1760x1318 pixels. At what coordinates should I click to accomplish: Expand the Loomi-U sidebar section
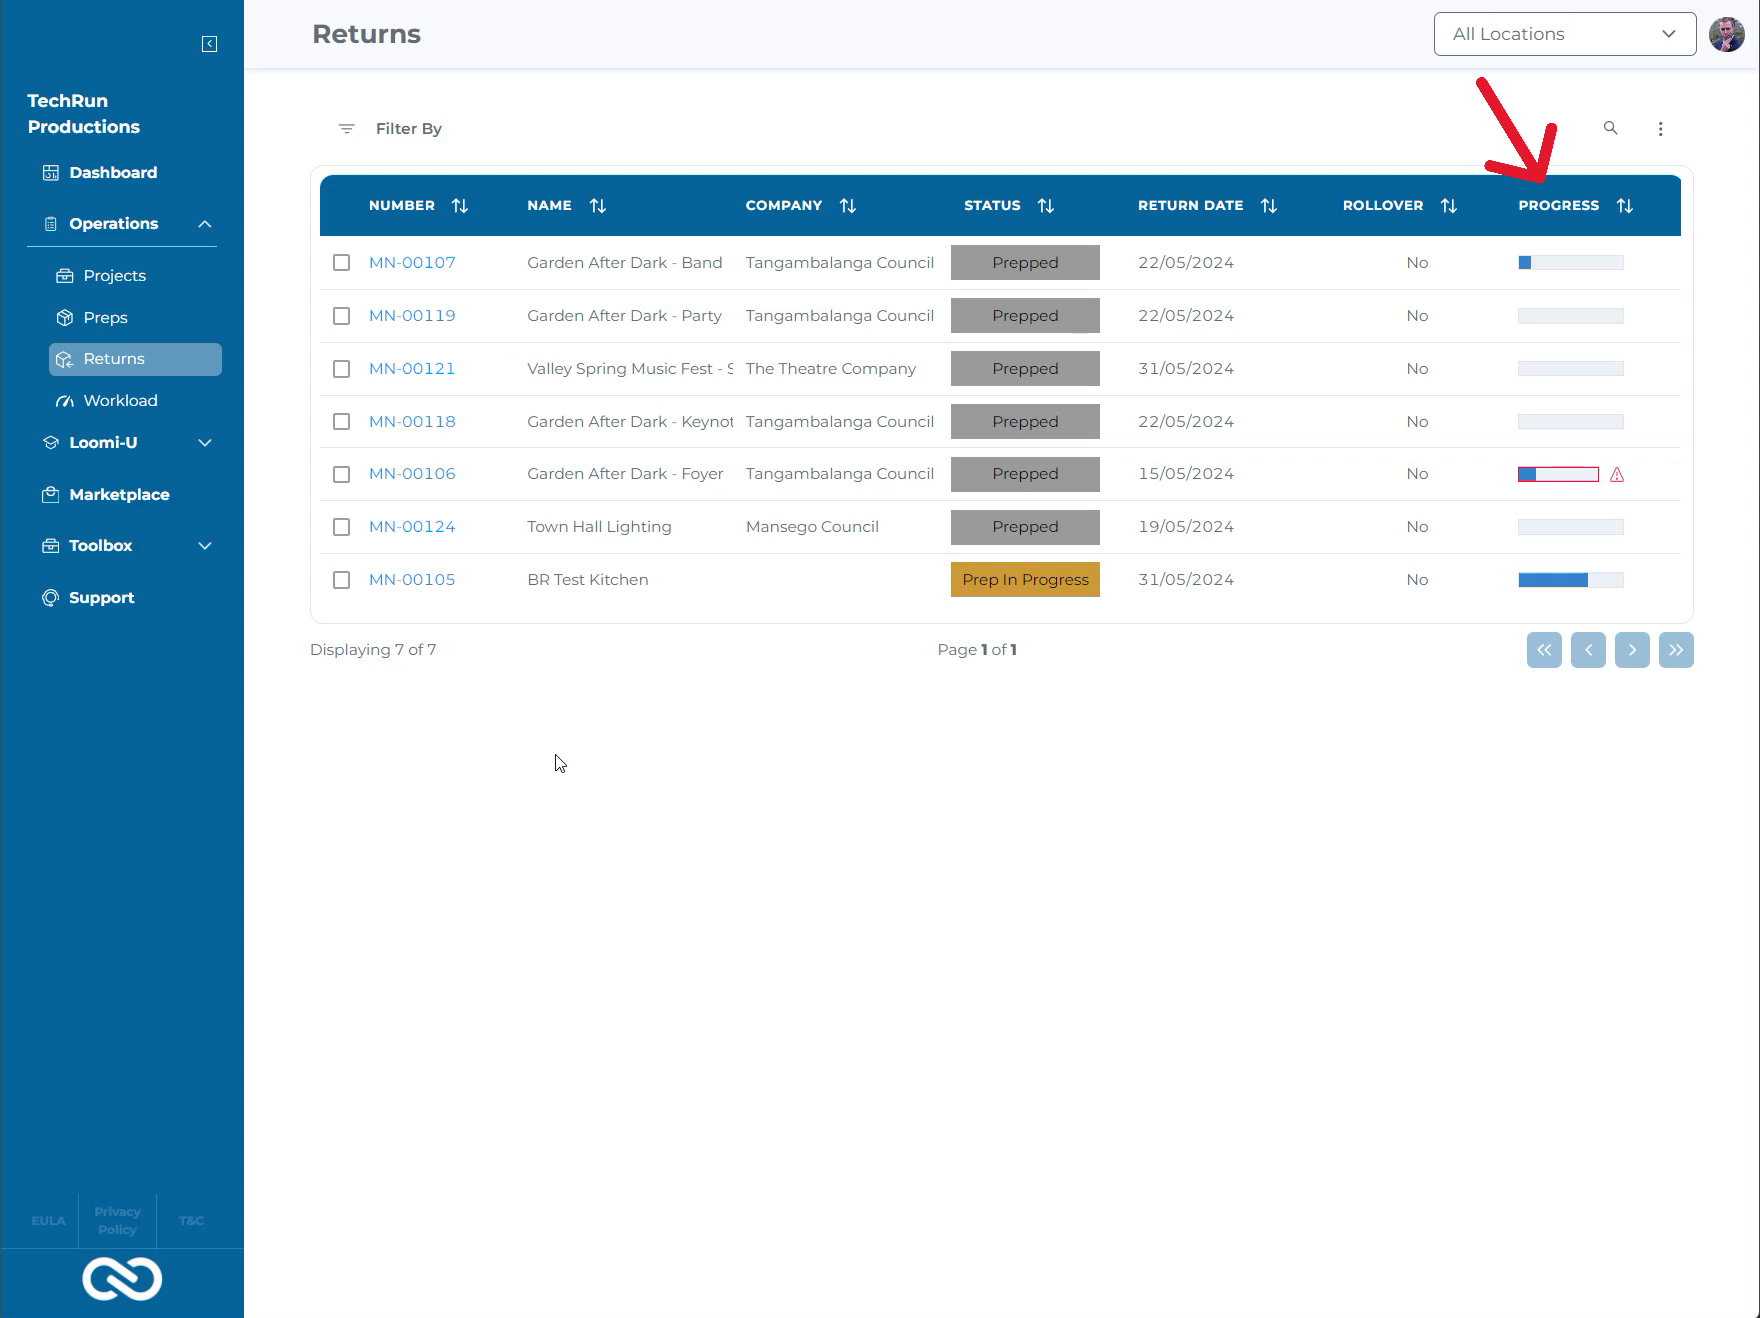[205, 443]
